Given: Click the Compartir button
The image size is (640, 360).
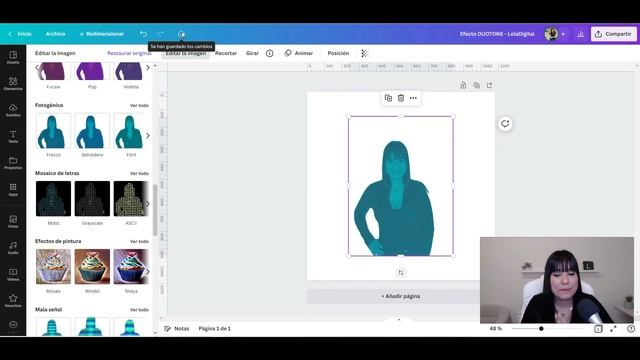Looking at the screenshot, I should [x=613, y=34].
